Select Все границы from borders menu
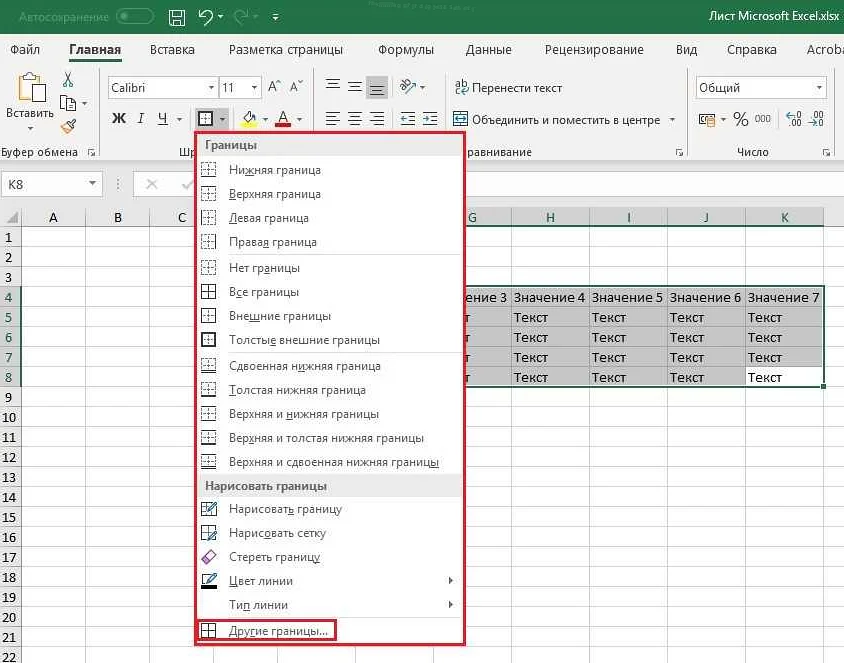 [x=264, y=292]
